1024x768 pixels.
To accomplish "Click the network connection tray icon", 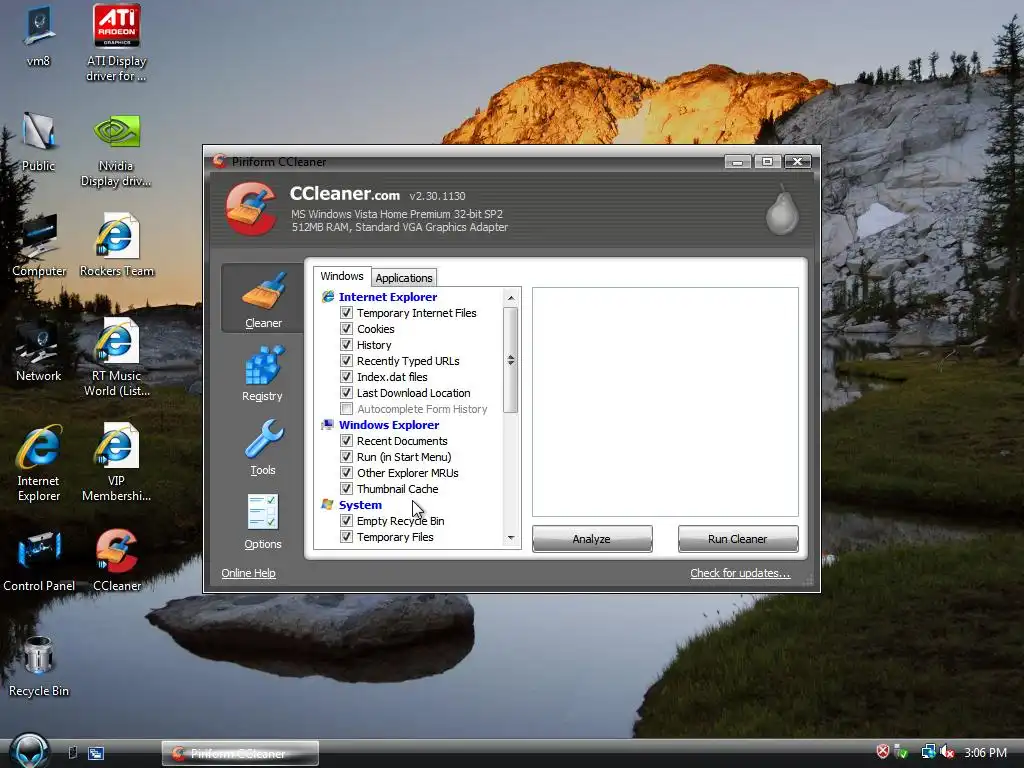I will [928, 752].
